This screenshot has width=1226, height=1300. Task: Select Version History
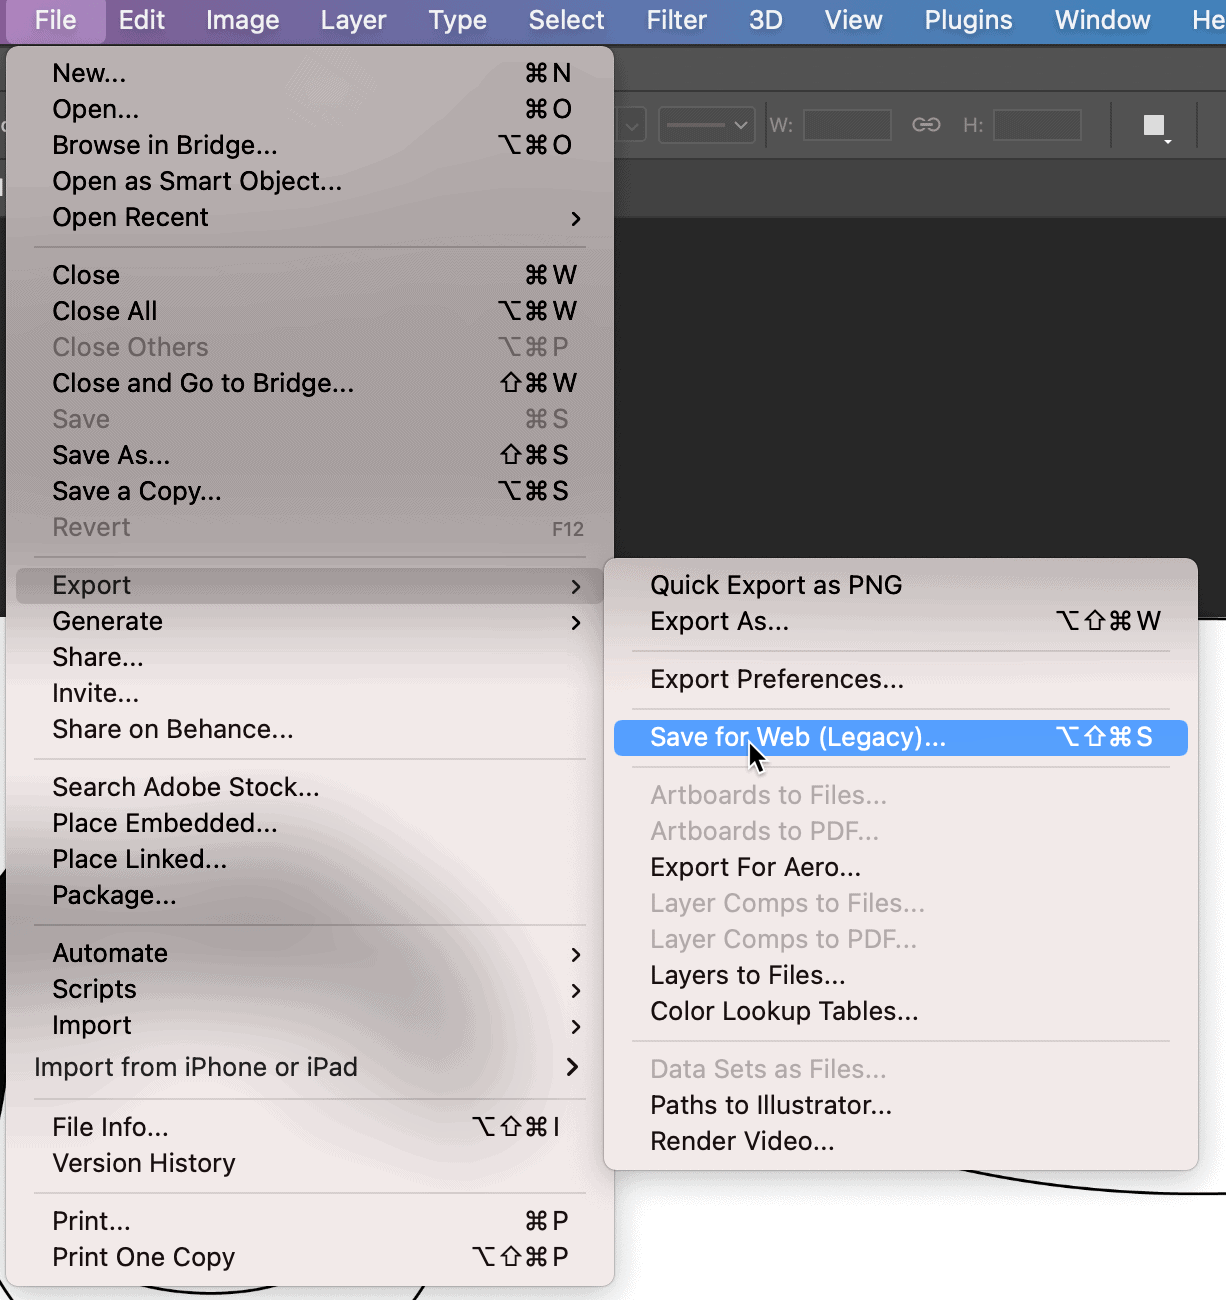[x=310, y=1163]
